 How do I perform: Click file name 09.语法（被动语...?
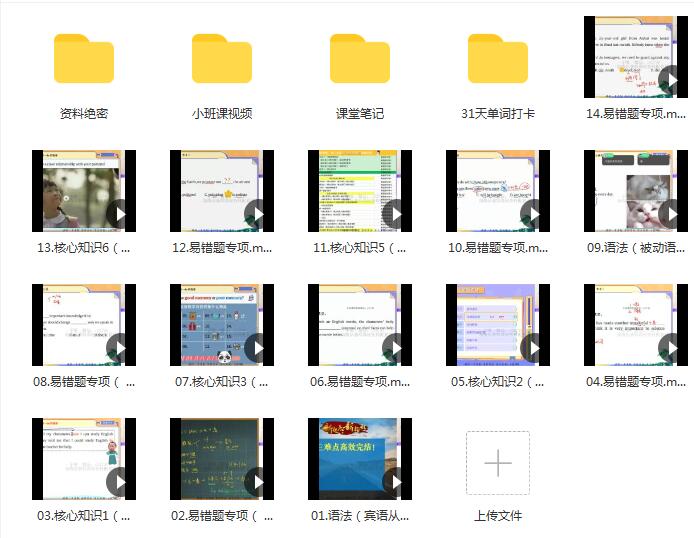[x=636, y=248]
